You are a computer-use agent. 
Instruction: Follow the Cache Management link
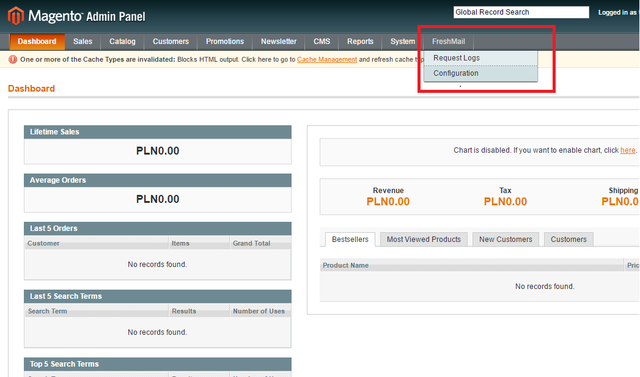327,60
